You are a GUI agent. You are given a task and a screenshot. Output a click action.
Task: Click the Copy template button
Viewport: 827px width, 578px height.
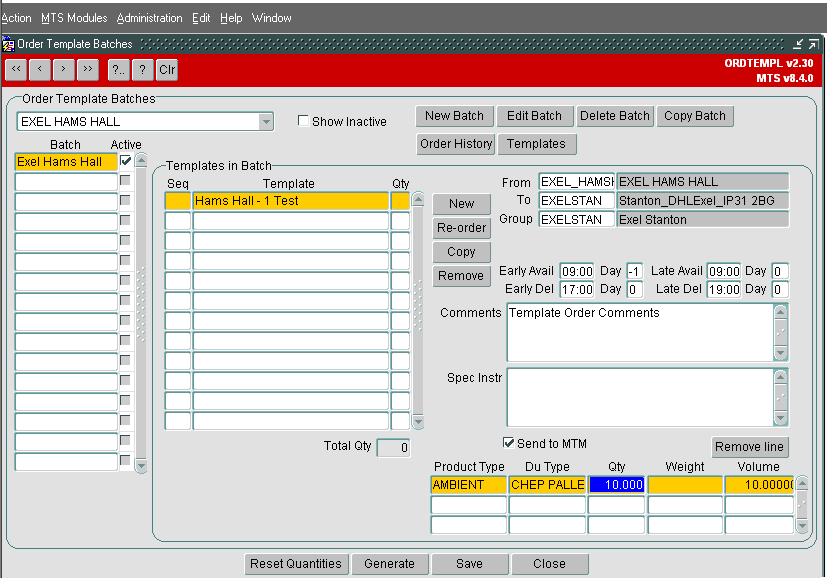coord(461,252)
